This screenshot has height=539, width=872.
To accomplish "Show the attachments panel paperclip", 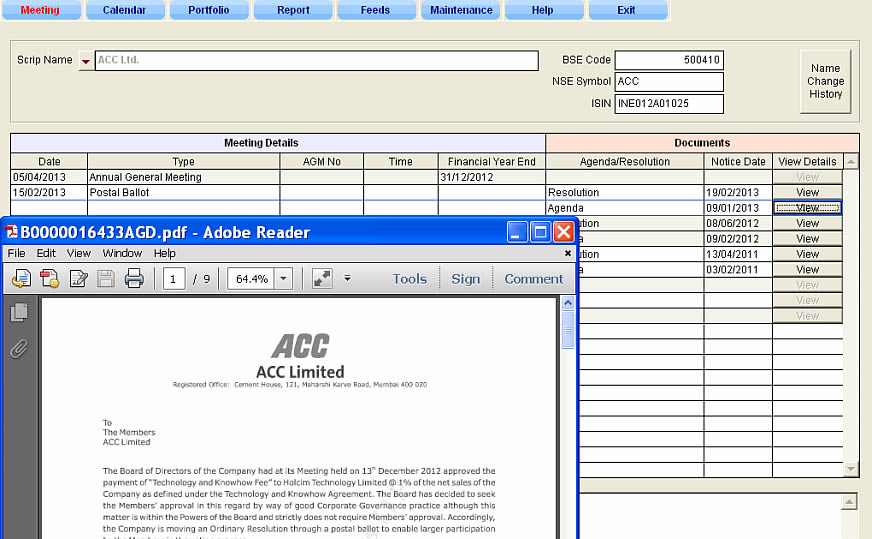I will [x=19, y=349].
